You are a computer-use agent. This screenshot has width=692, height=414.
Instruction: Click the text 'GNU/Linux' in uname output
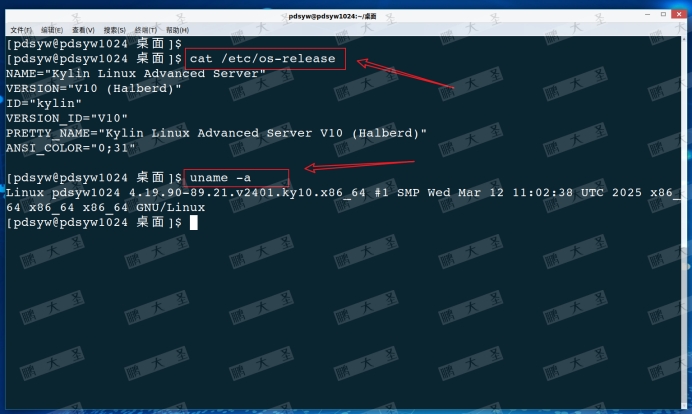click(x=170, y=207)
